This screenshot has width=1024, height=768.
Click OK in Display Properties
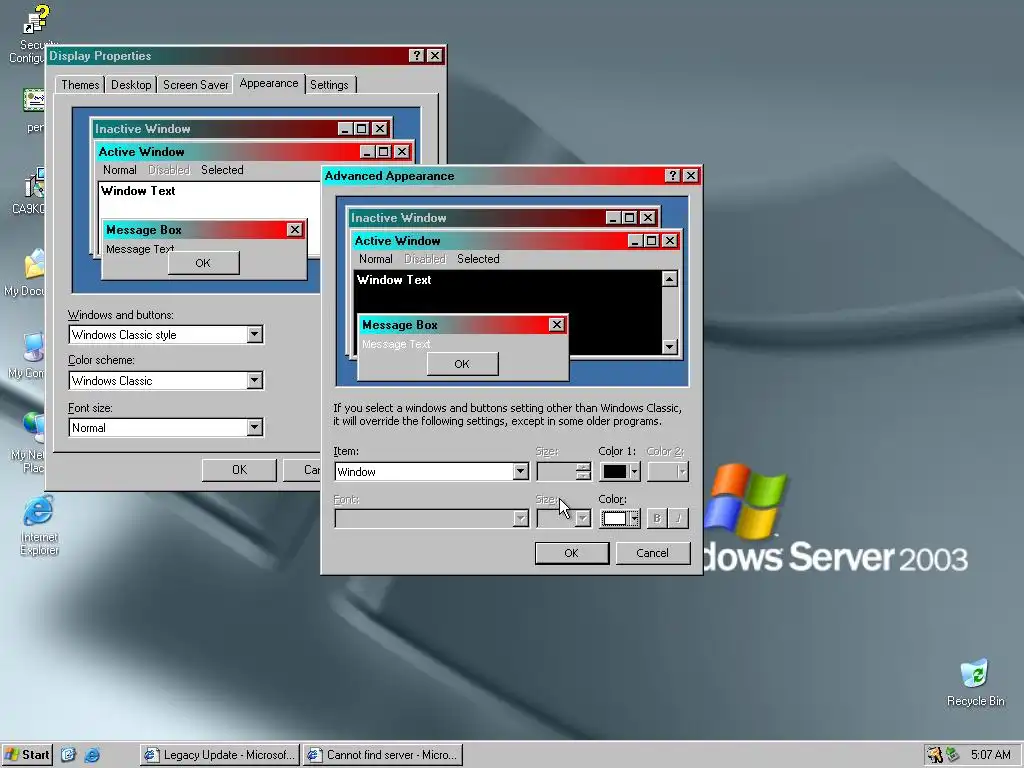239,470
